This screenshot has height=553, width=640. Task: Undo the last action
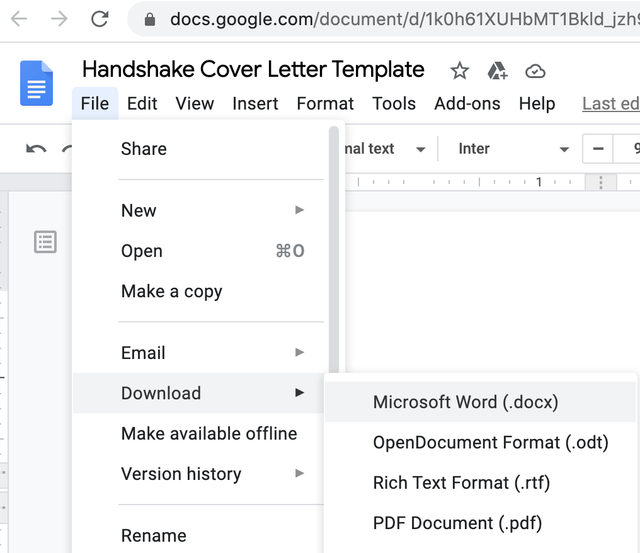coord(36,149)
